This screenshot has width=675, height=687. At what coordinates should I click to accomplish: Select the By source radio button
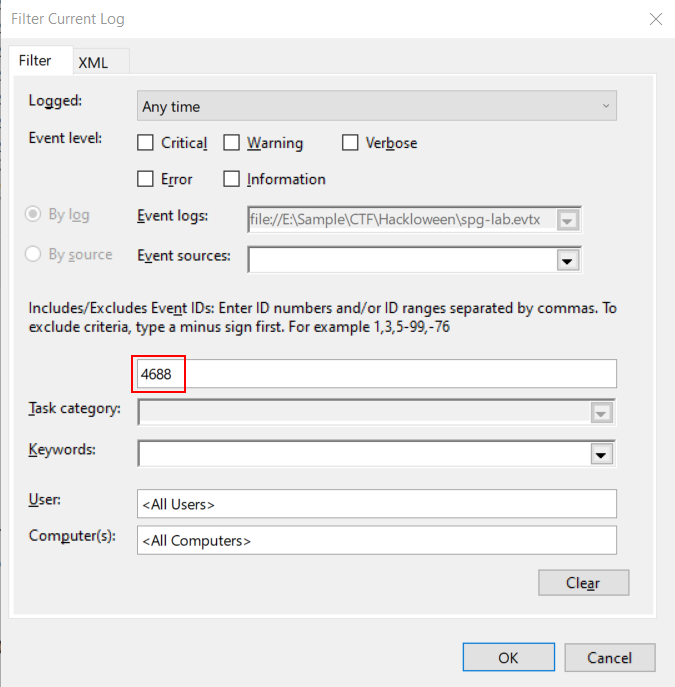(x=33, y=254)
